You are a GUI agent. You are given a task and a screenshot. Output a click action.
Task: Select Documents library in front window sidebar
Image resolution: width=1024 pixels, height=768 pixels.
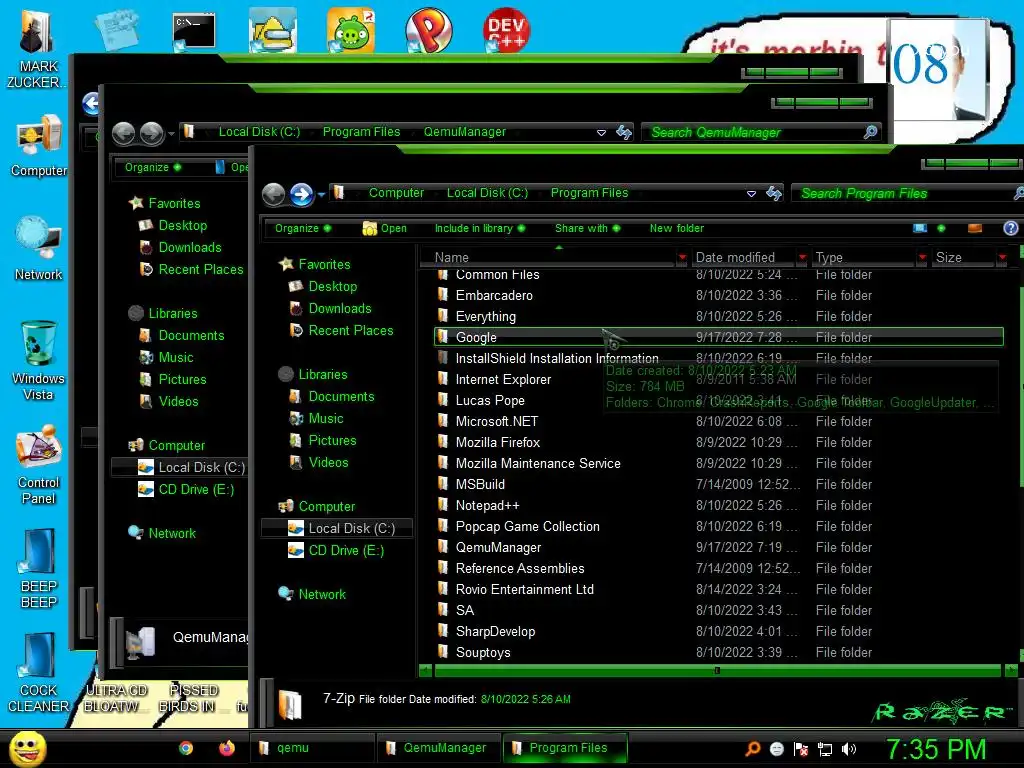pos(341,396)
